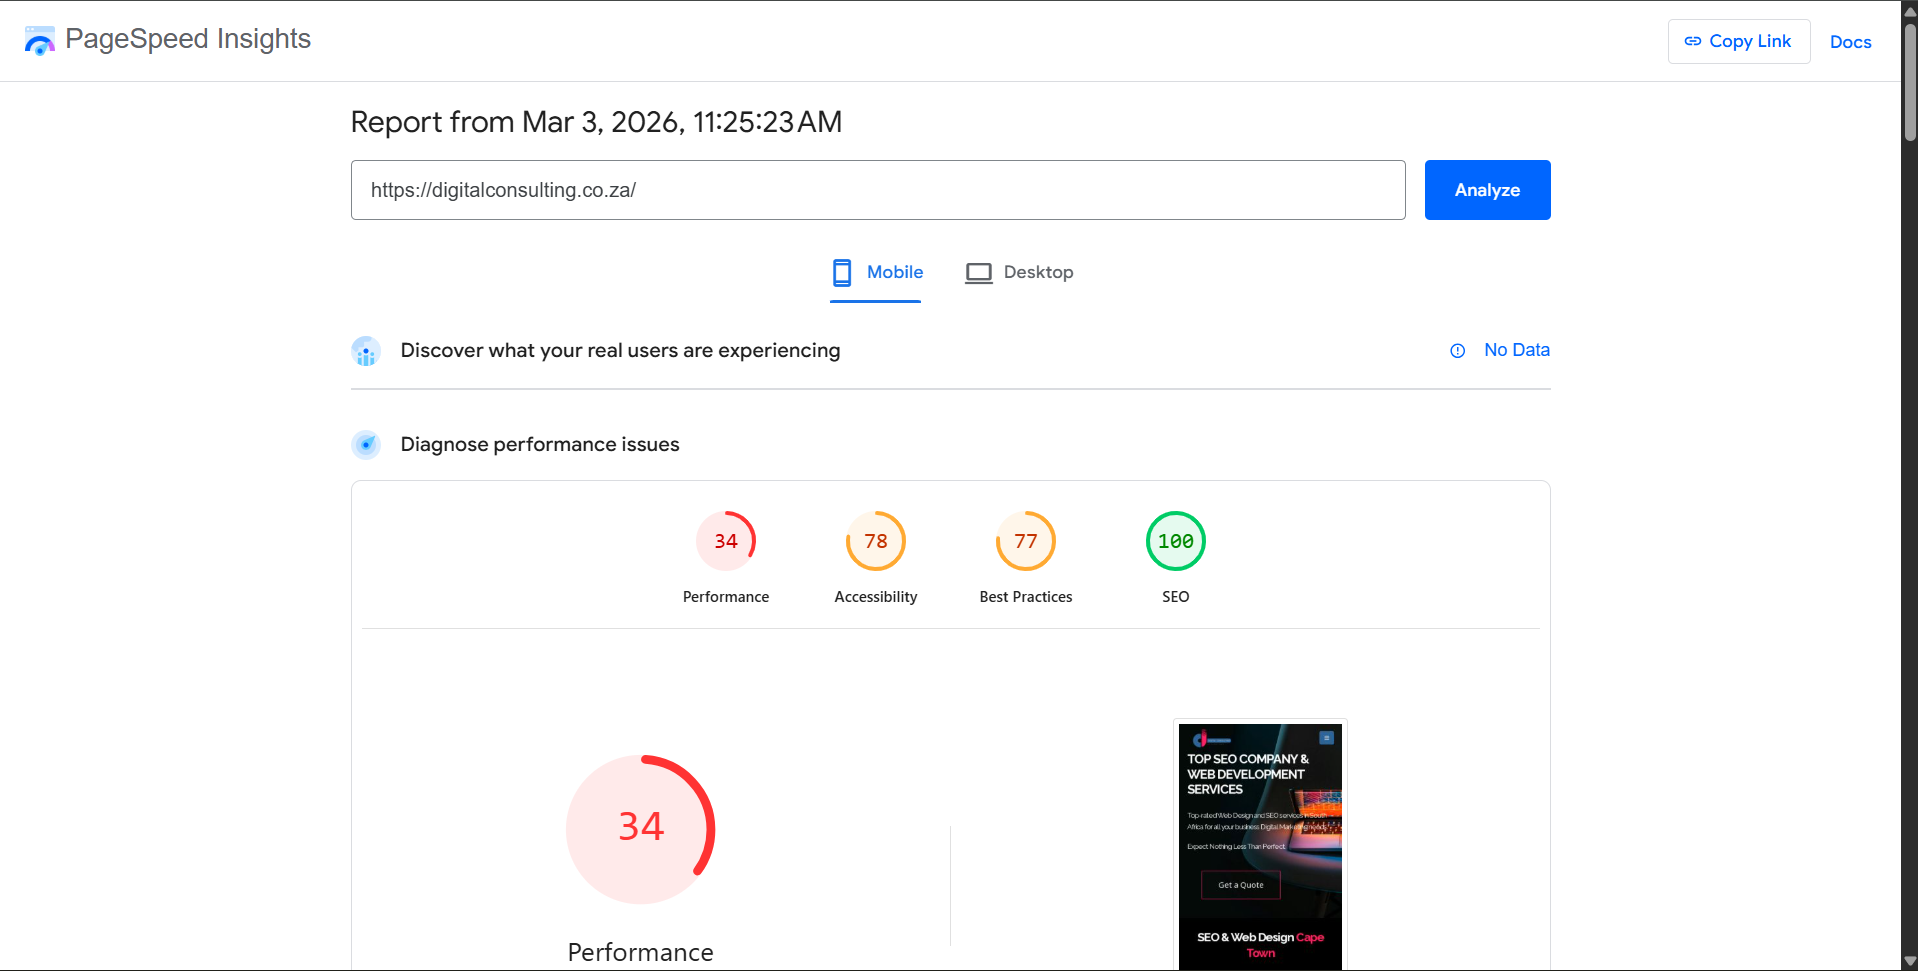Screen dimensions: 1918x971
Task: Open the Docs link
Action: pyautogui.click(x=1850, y=42)
